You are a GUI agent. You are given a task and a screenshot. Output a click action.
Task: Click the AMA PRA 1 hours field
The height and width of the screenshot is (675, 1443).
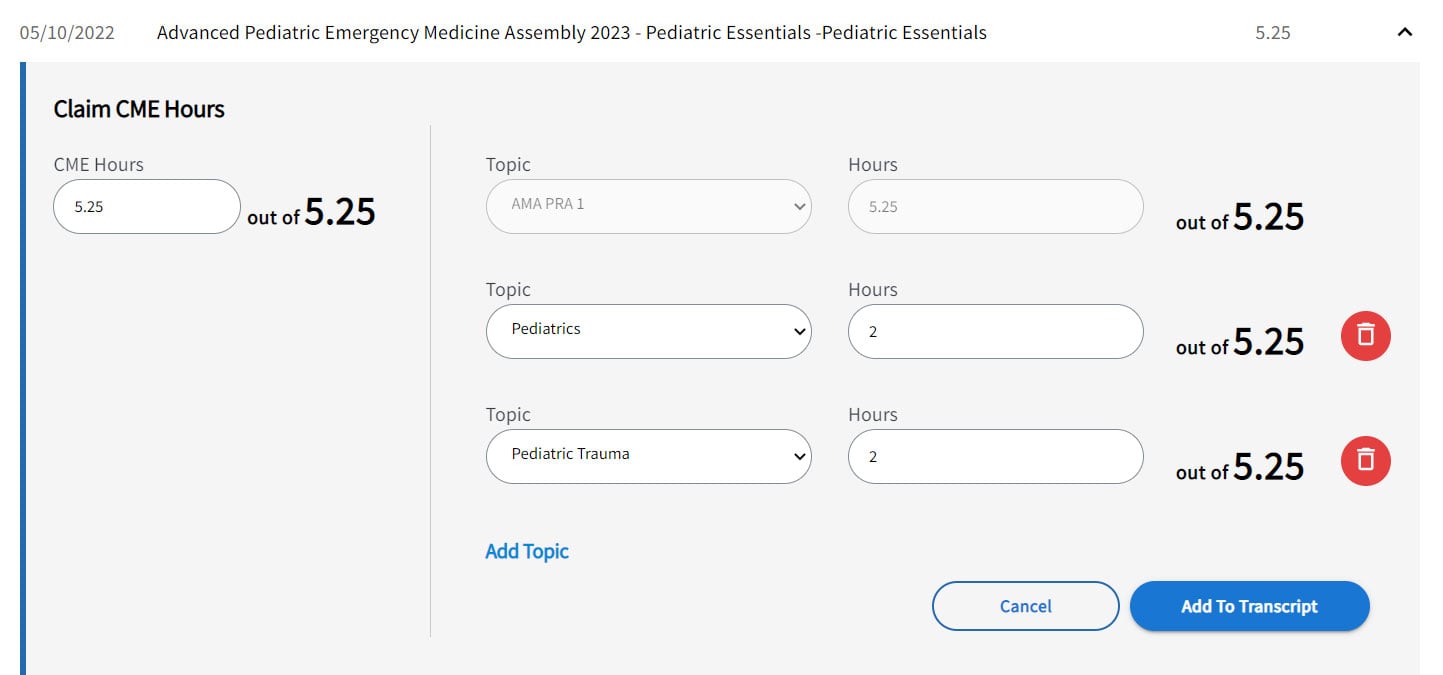point(995,206)
